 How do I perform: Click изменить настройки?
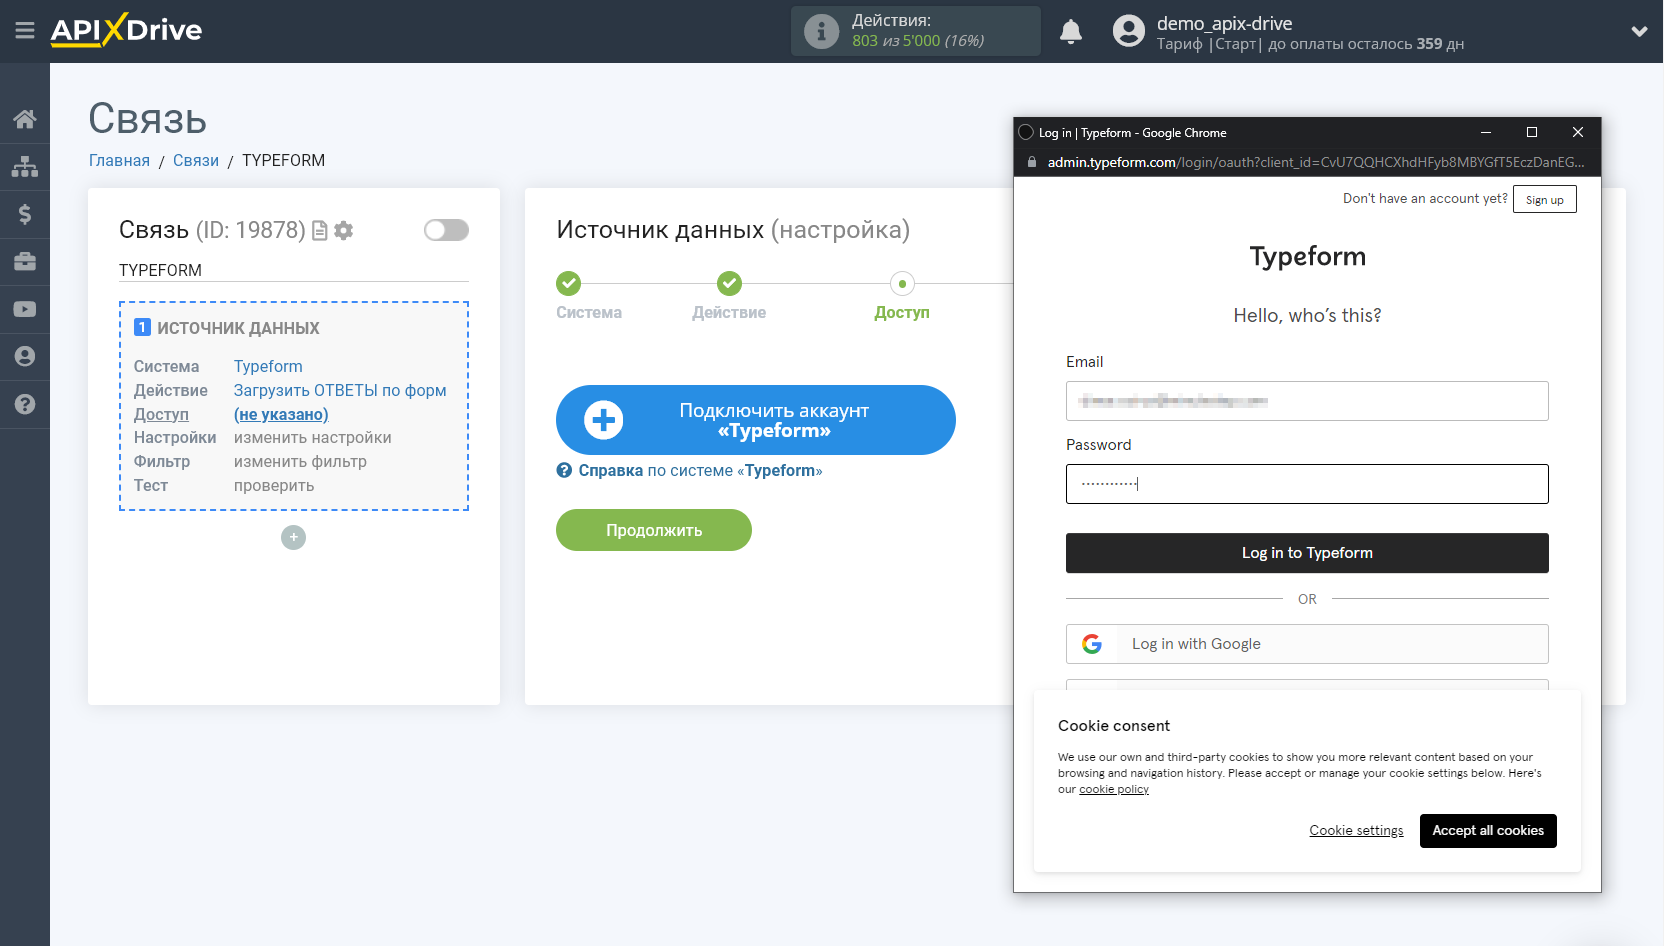pyautogui.click(x=313, y=438)
